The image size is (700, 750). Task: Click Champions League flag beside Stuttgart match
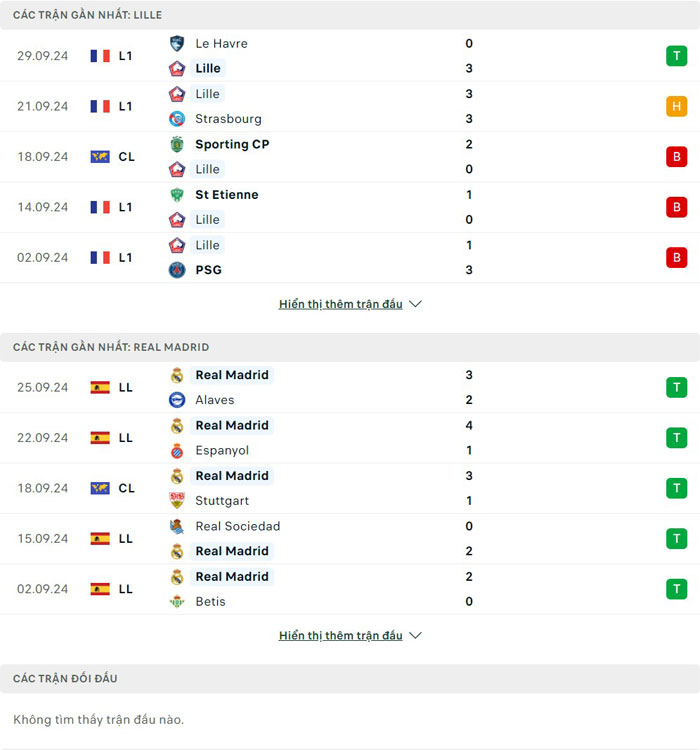tap(99, 488)
